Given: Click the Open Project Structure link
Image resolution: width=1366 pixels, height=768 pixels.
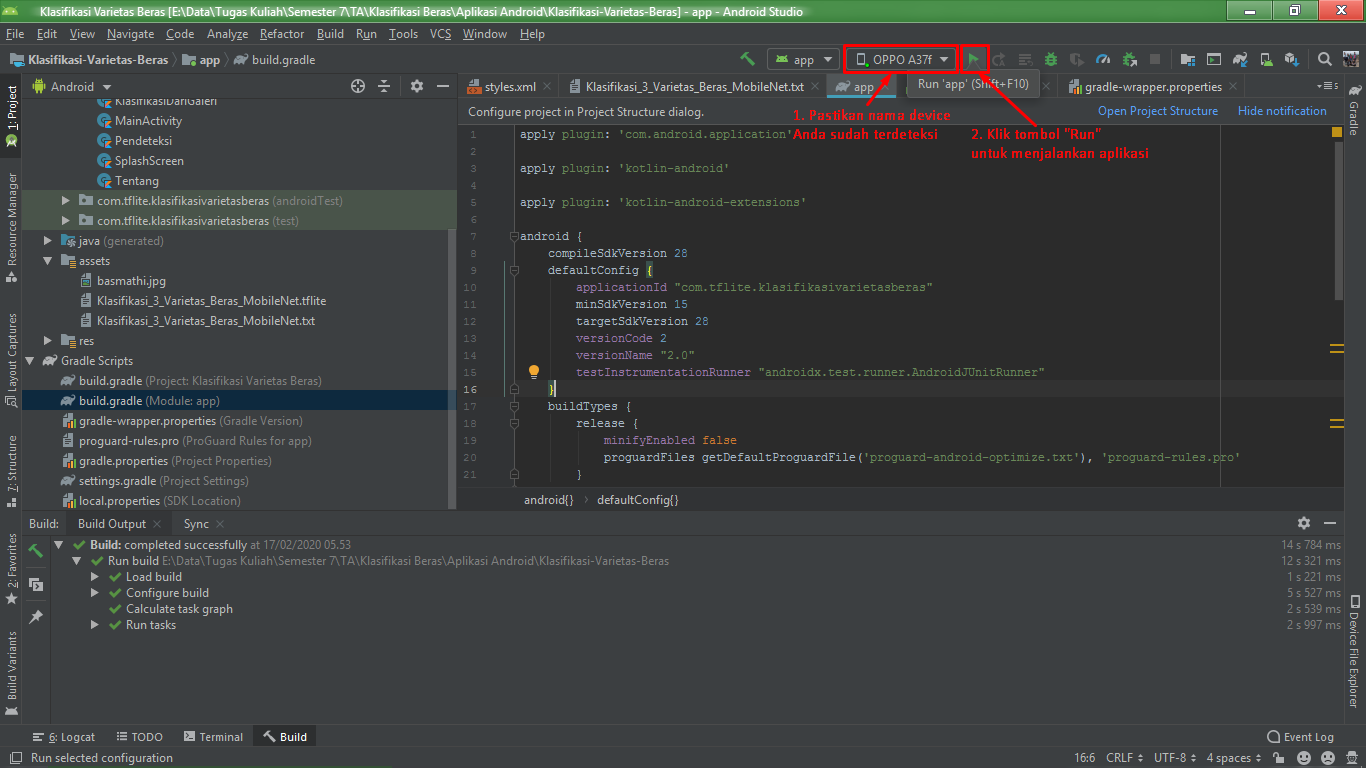Looking at the screenshot, I should click(x=1158, y=111).
